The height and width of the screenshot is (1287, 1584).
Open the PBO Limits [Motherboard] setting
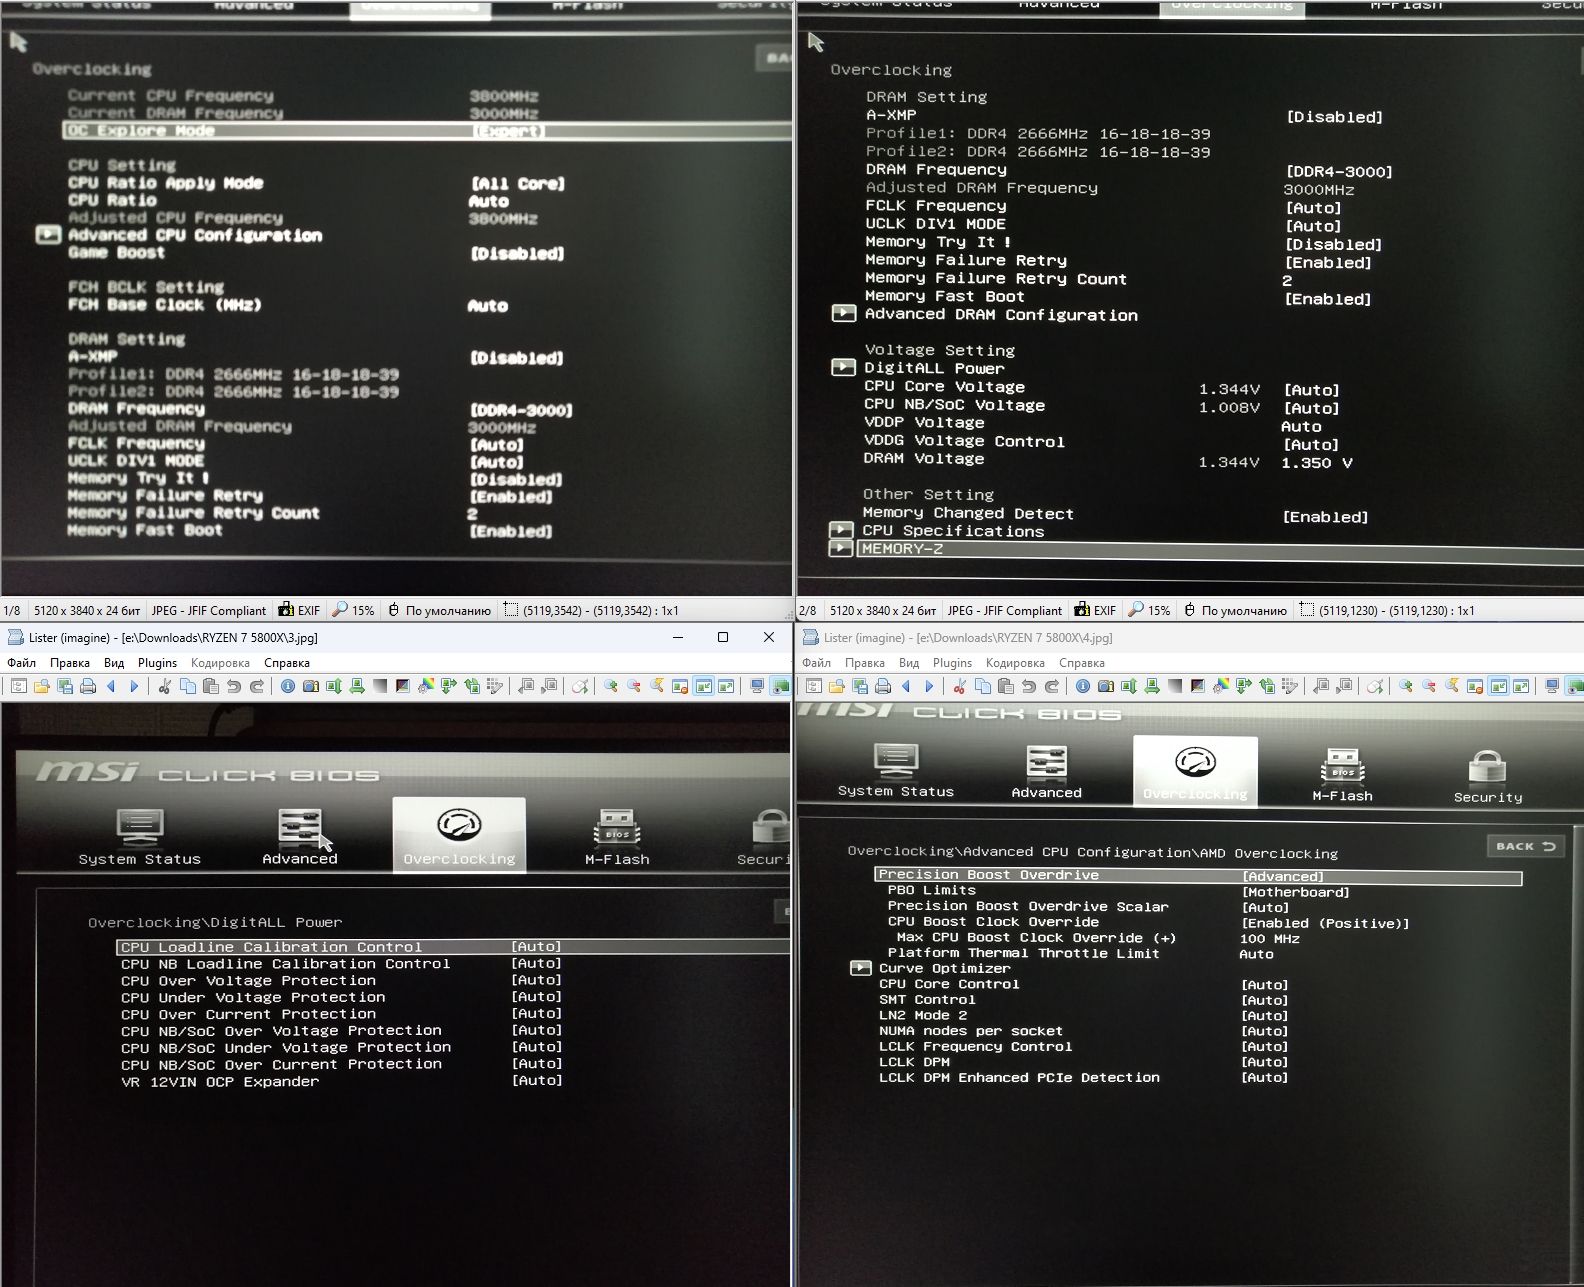(1296, 892)
